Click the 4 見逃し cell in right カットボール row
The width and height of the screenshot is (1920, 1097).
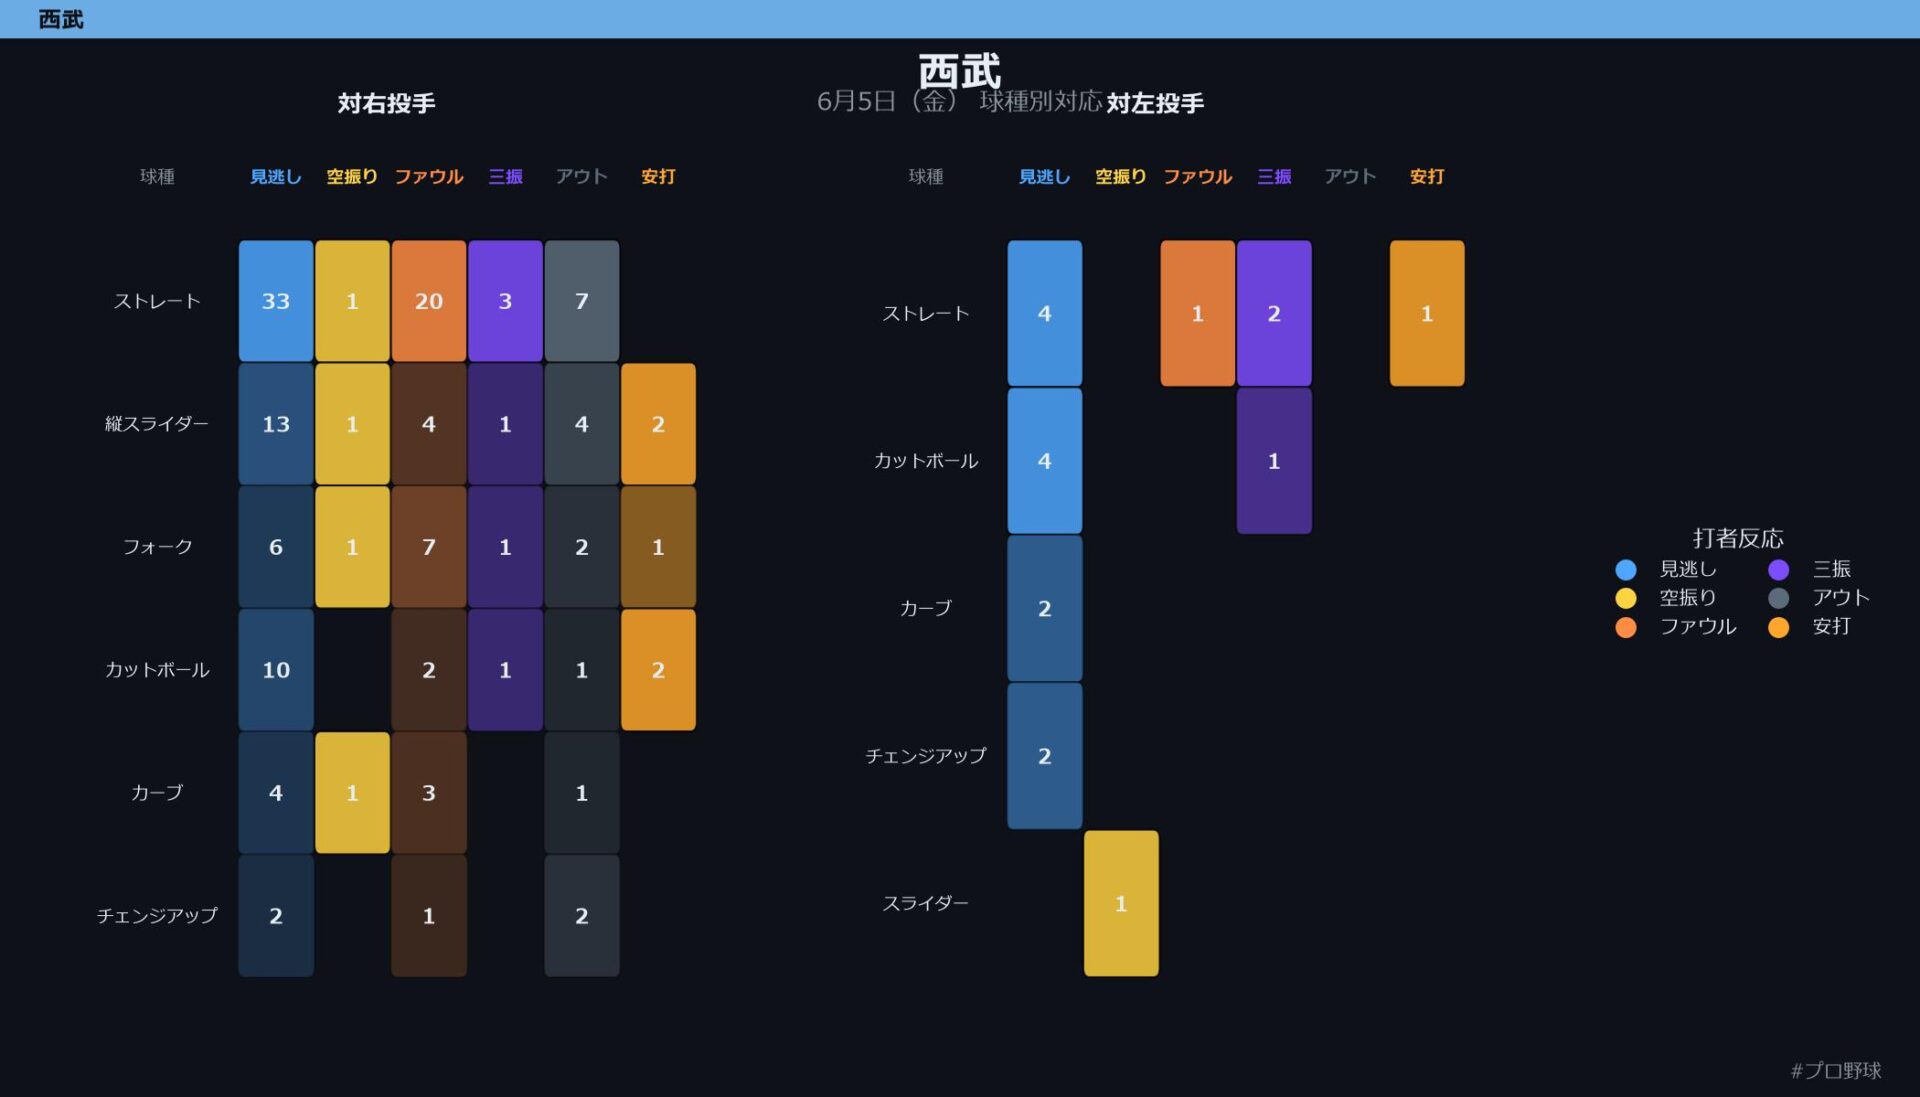(x=1045, y=461)
